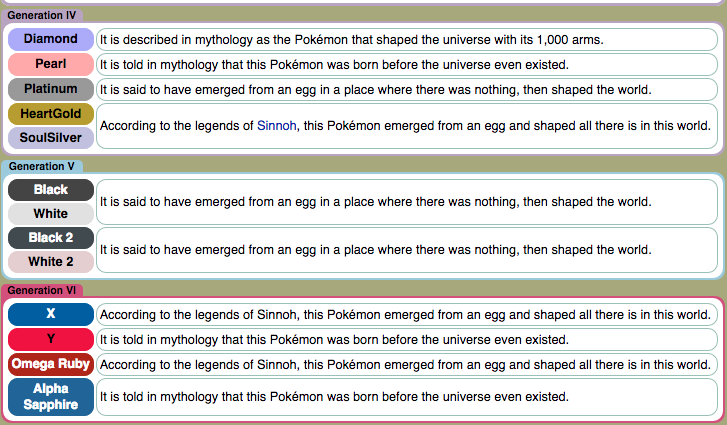This screenshot has height=425, width=727.
Task: Select the Platinum version label
Action: click(x=51, y=89)
